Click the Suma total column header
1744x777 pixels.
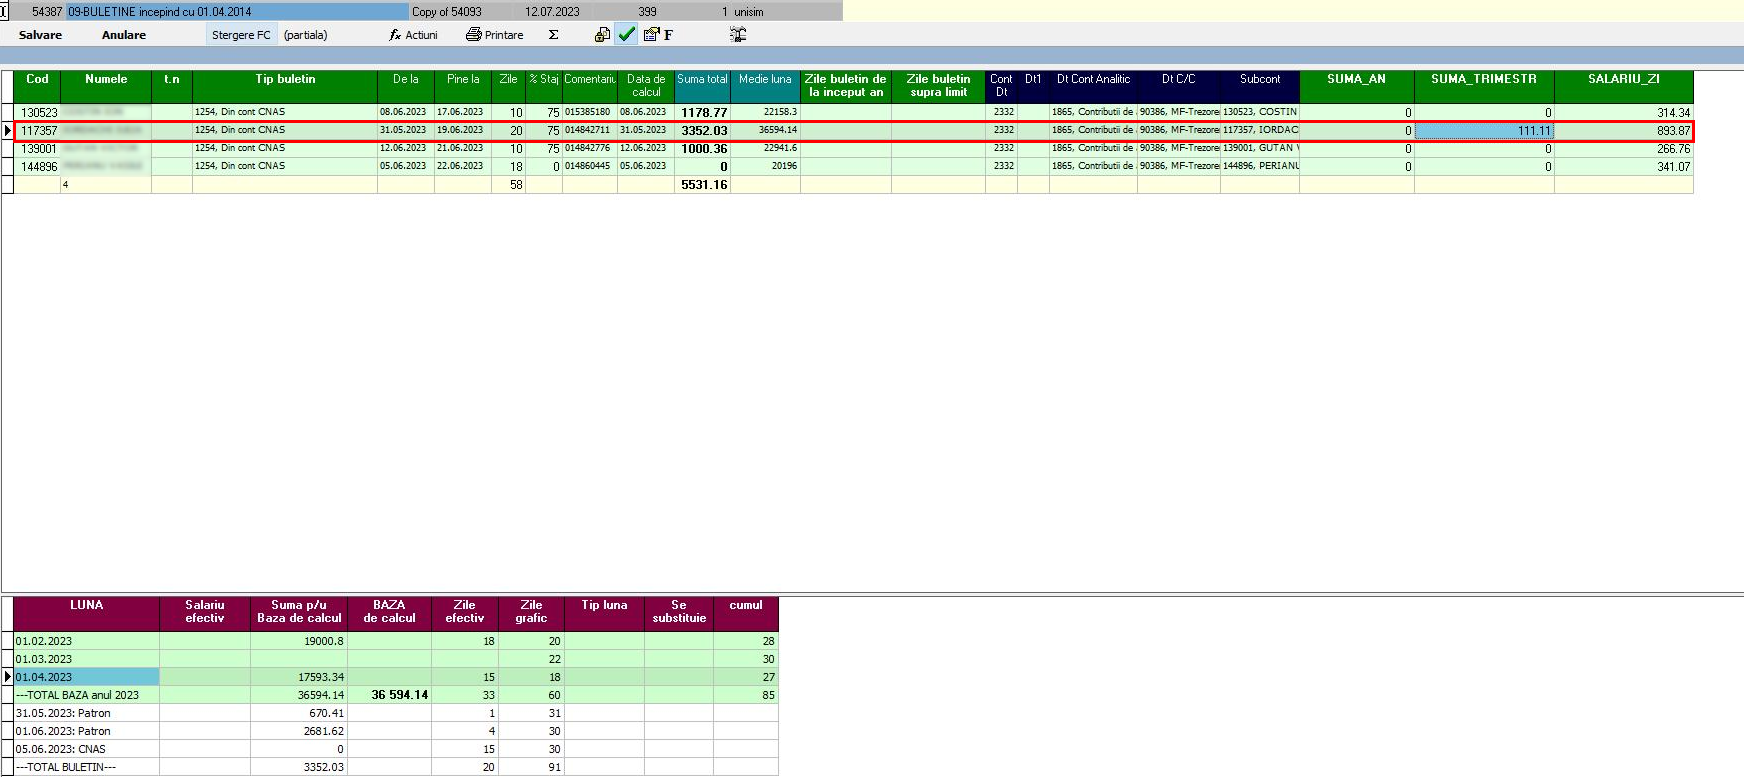[x=702, y=86]
